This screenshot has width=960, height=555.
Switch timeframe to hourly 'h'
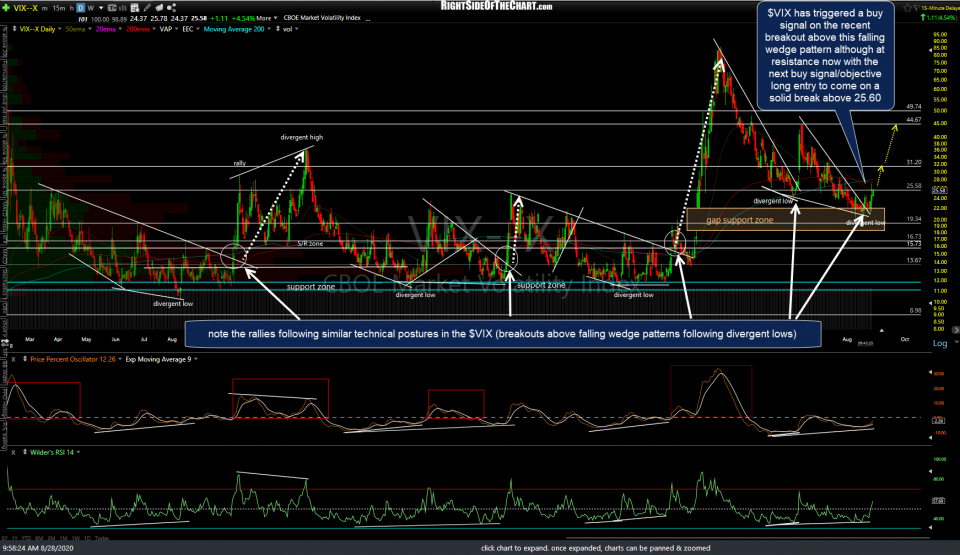tap(72, 8)
